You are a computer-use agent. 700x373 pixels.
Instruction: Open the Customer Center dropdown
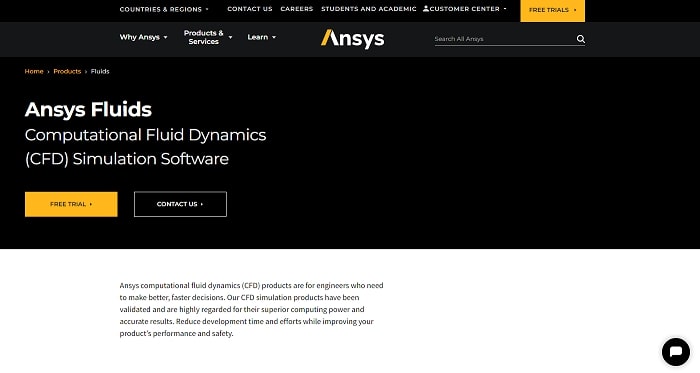[468, 9]
